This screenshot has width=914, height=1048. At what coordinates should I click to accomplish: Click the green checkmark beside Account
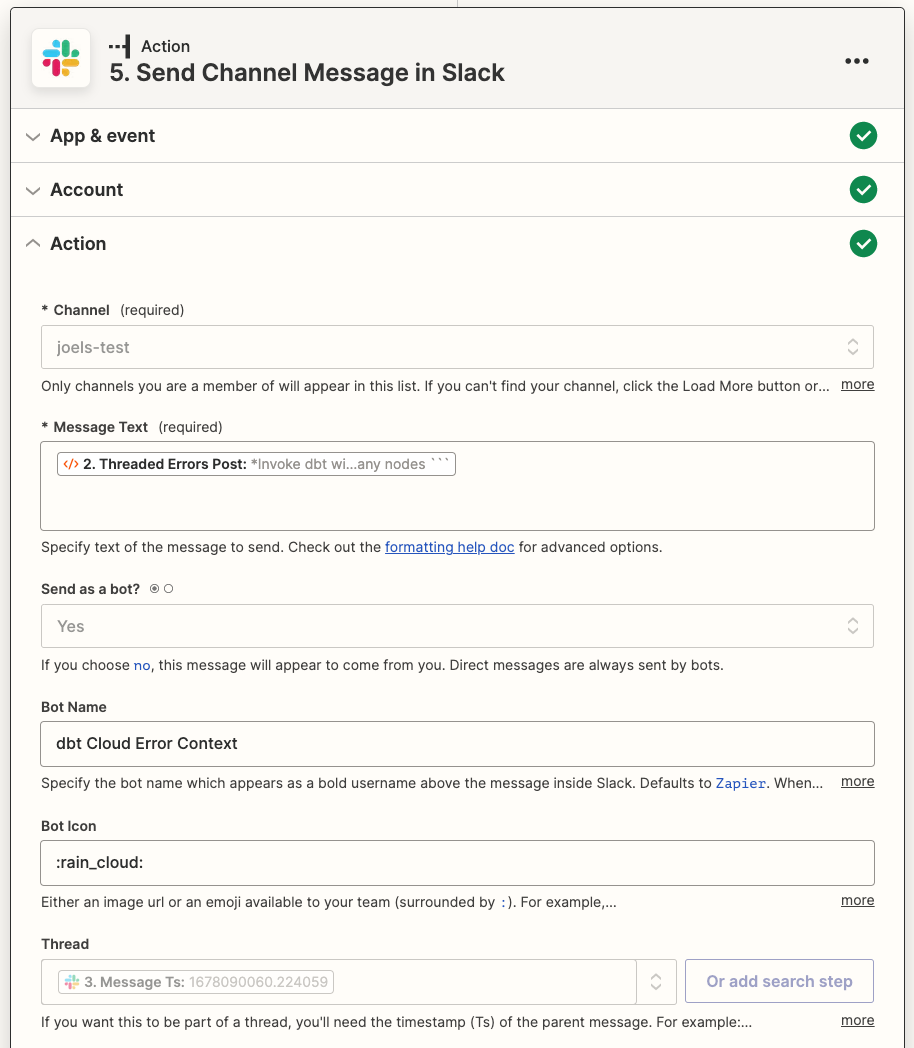pos(863,189)
